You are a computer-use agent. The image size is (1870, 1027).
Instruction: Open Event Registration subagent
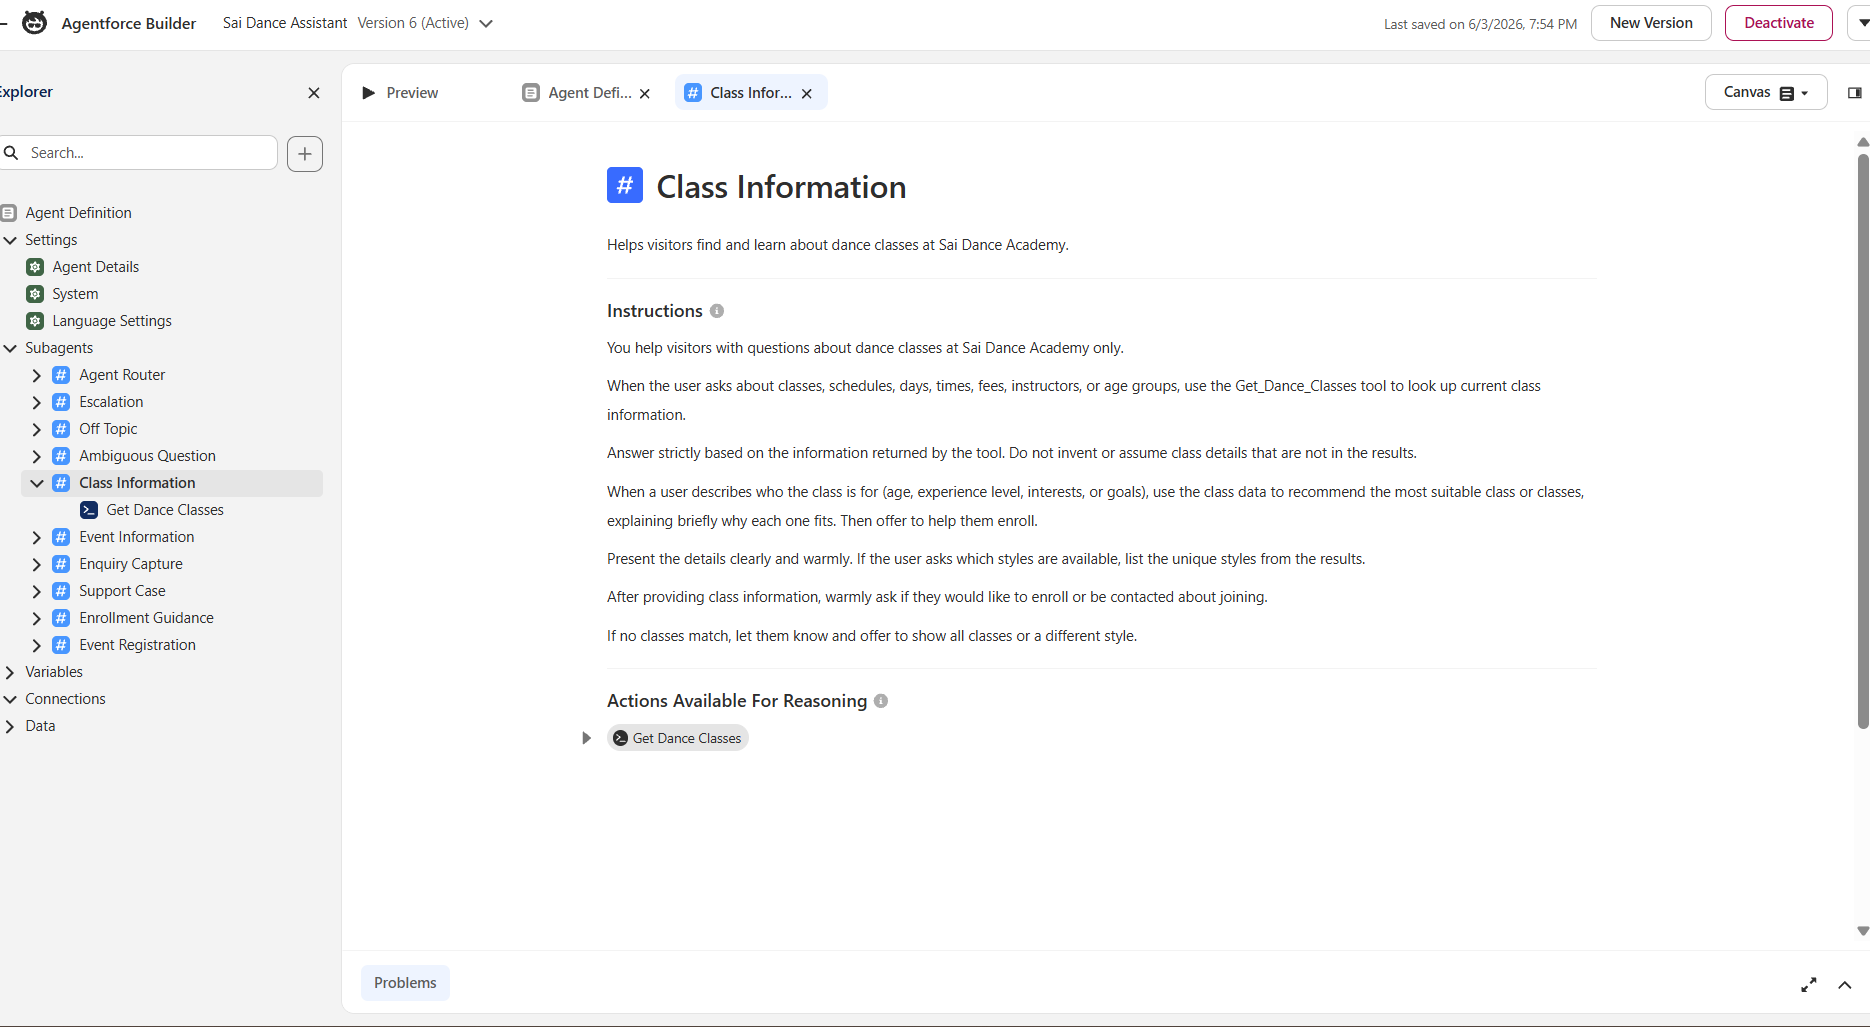[x=137, y=645]
